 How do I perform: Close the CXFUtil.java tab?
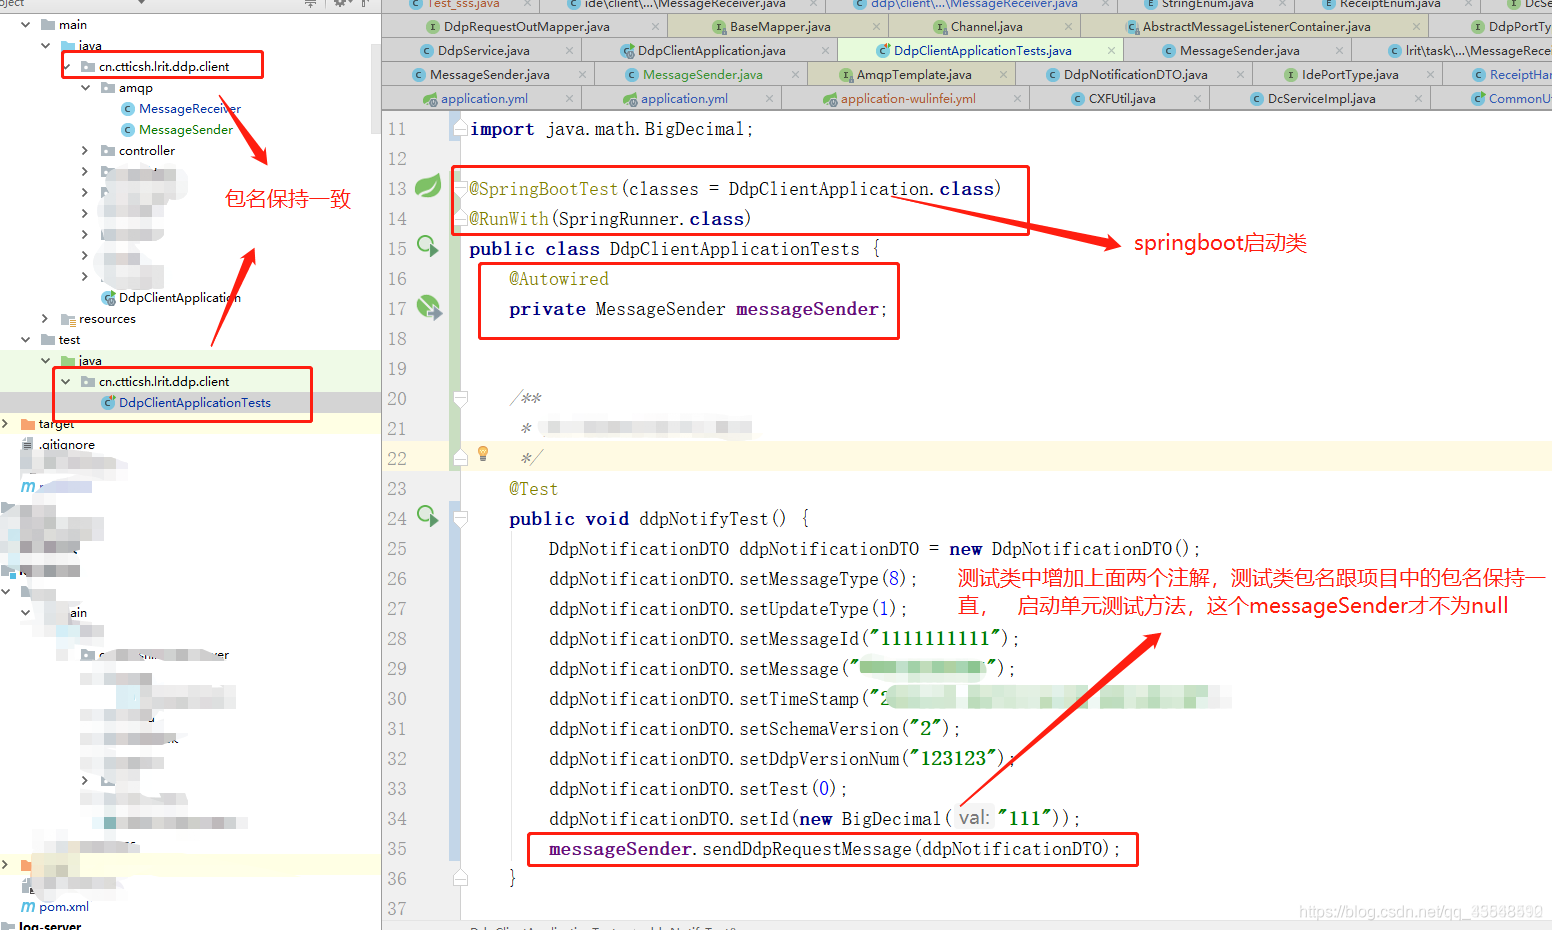click(1198, 98)
